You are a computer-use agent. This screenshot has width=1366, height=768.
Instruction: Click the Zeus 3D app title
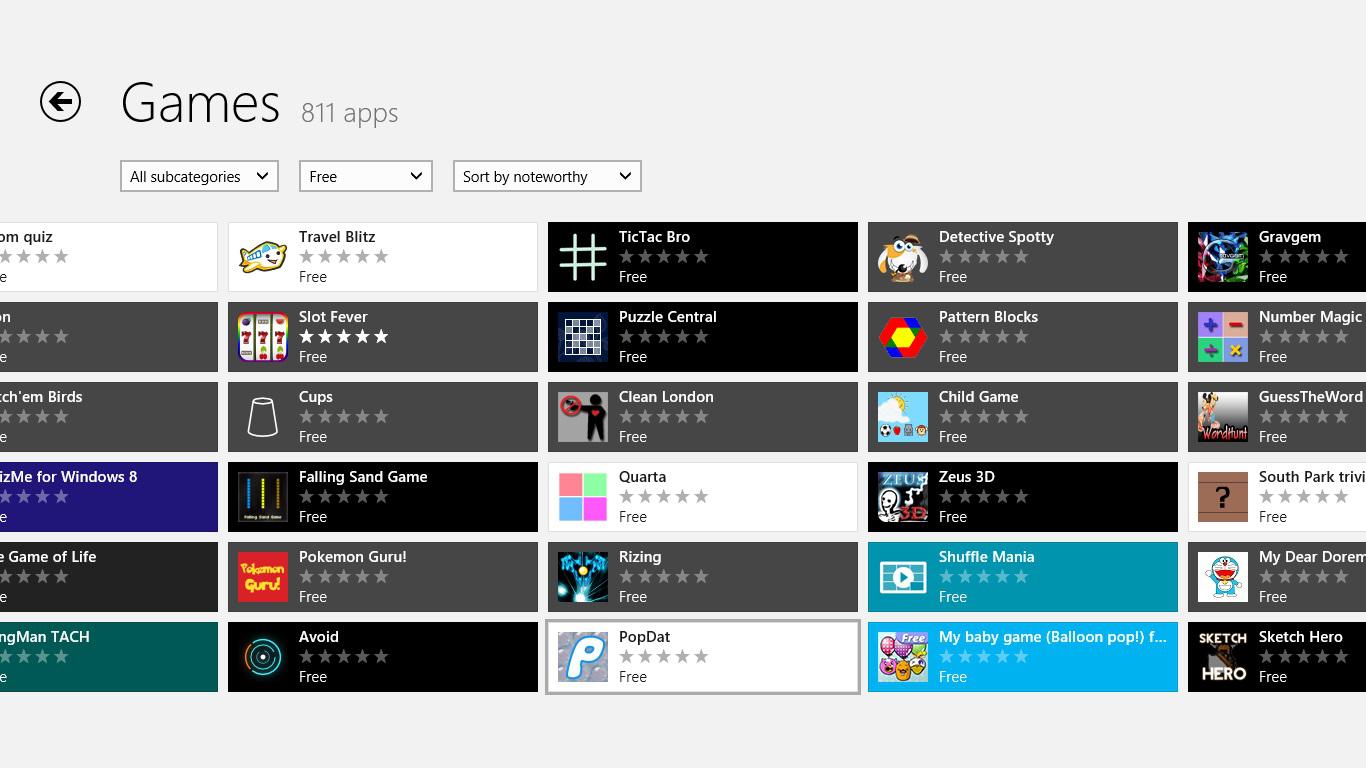click(966, 477)
